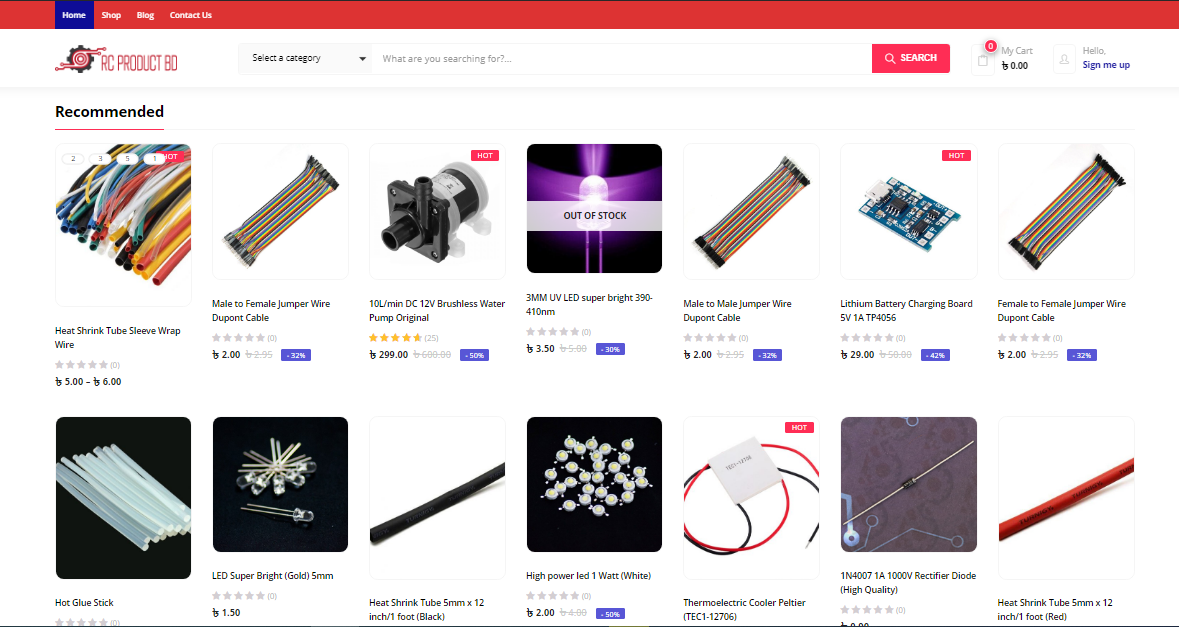
Task: Click the -50% discount badge on water pump
Action: tap(474, 355)
